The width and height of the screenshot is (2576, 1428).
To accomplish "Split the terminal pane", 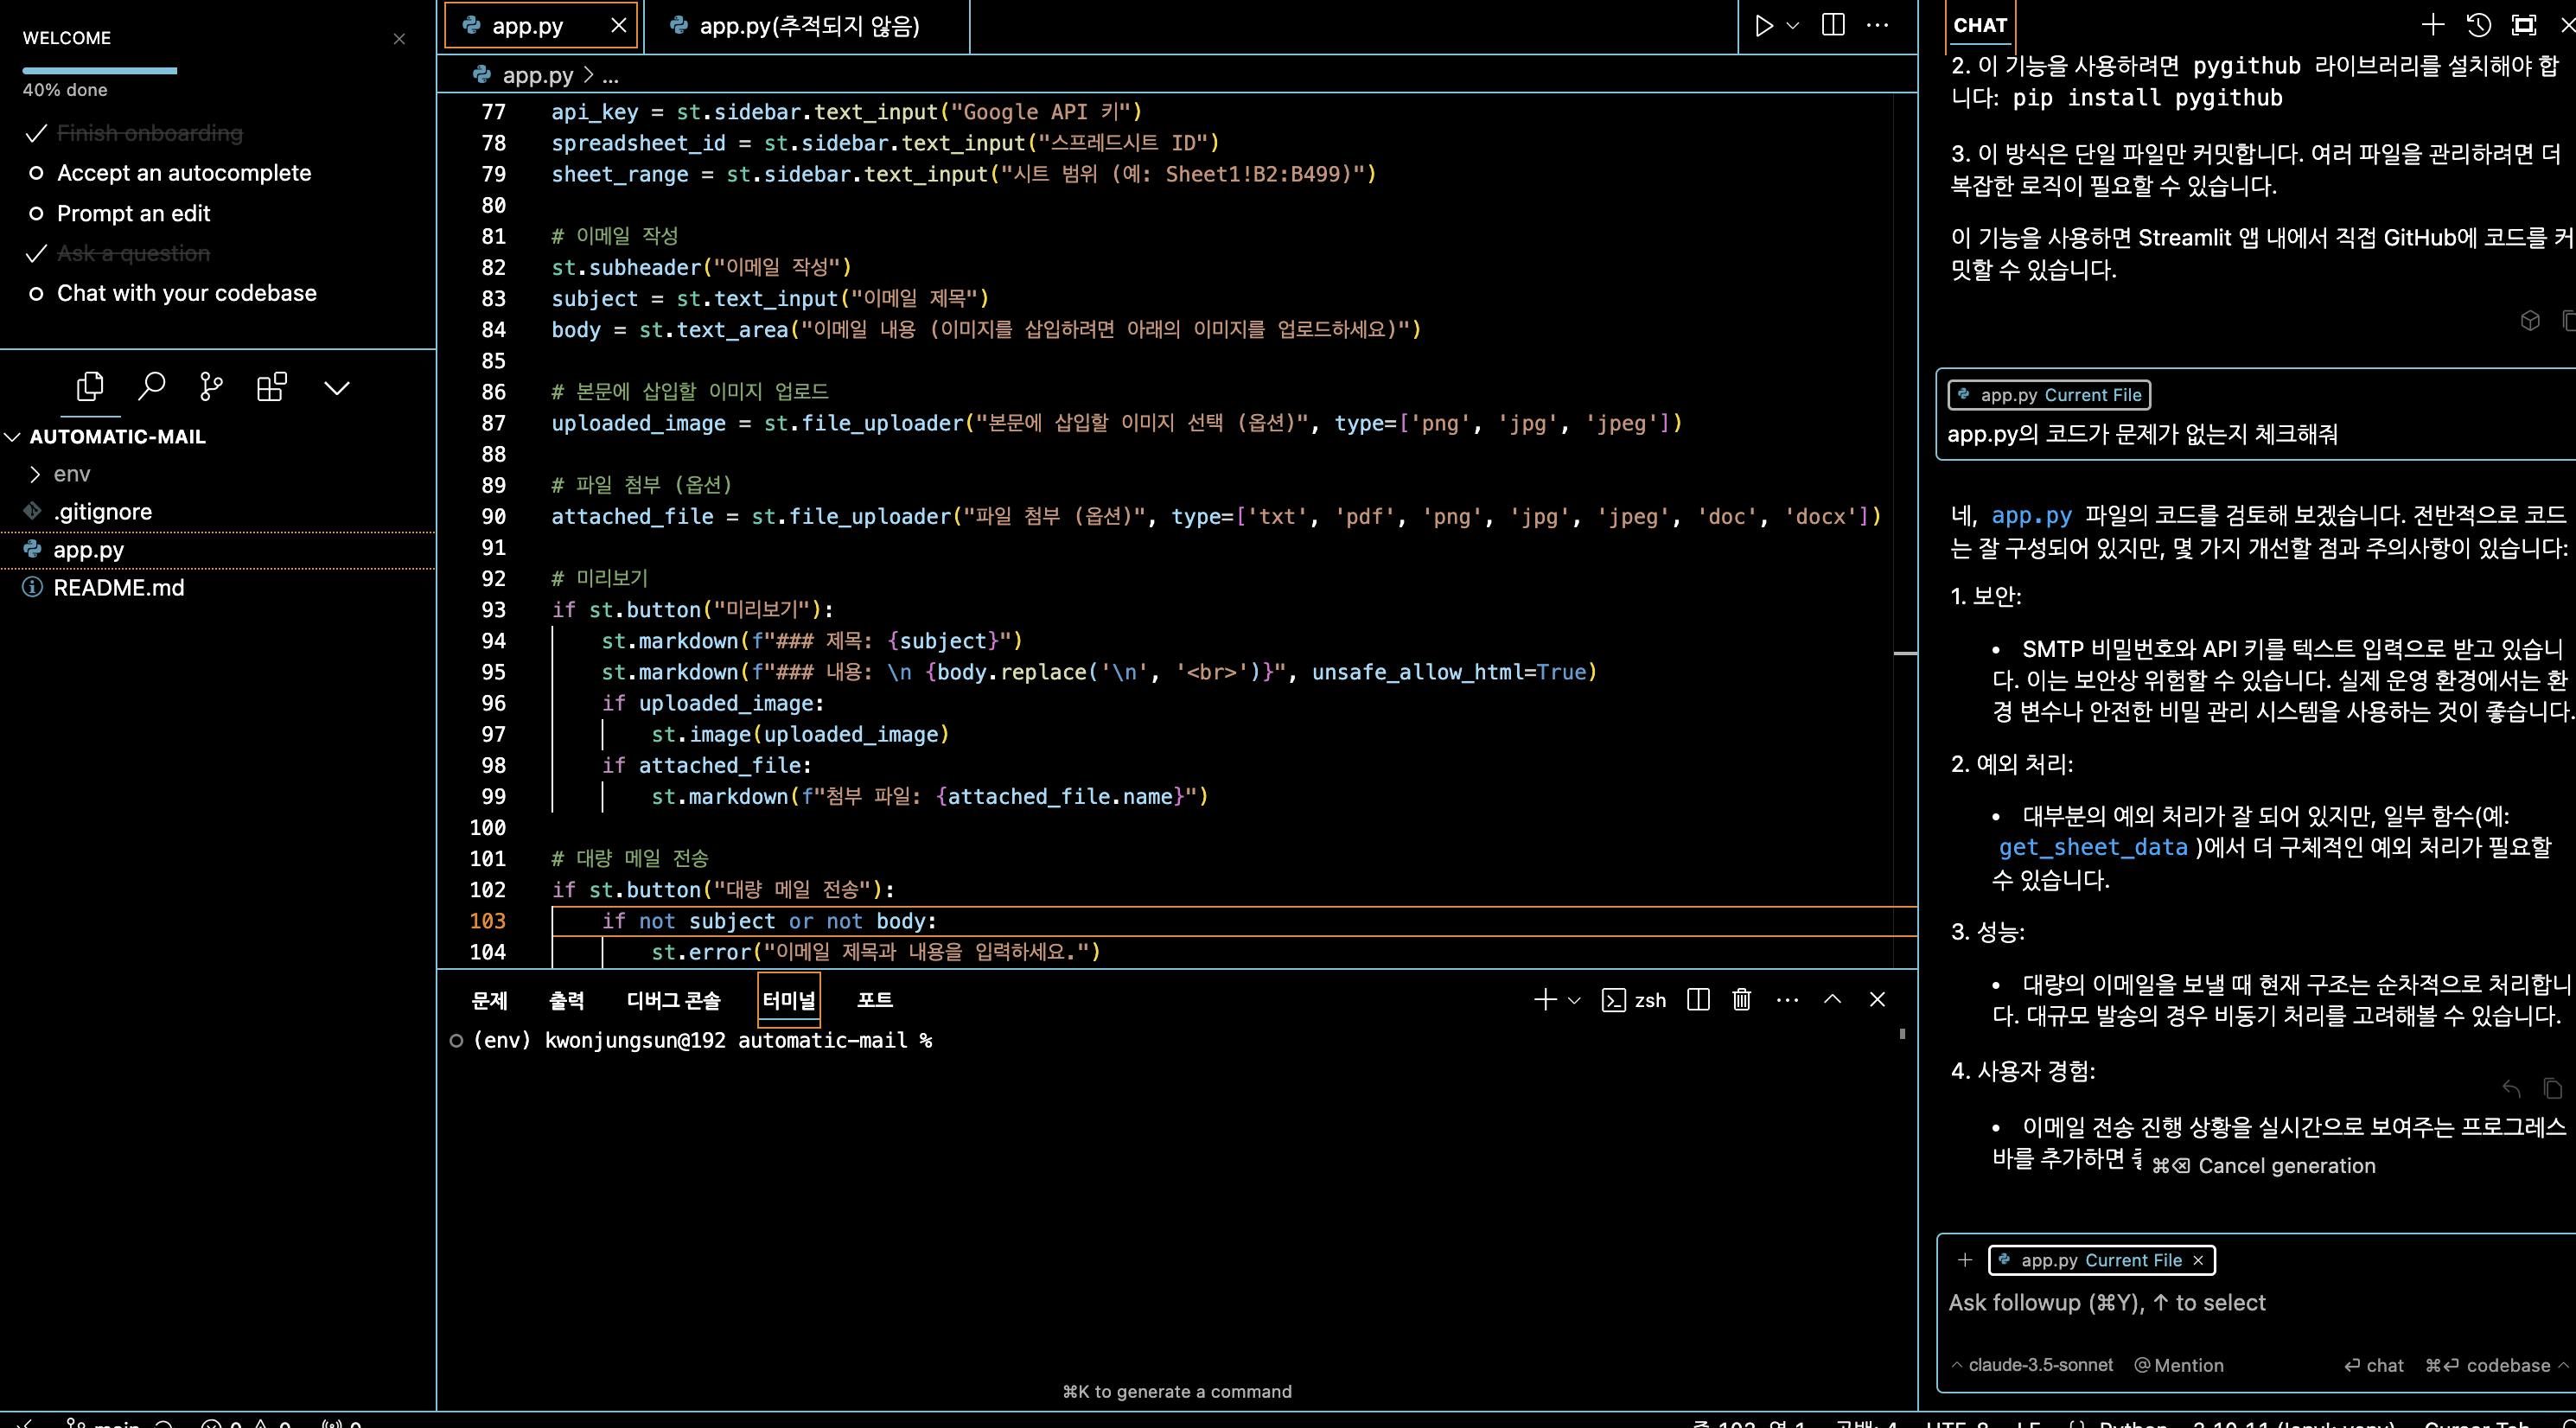I will 1698,1000.
